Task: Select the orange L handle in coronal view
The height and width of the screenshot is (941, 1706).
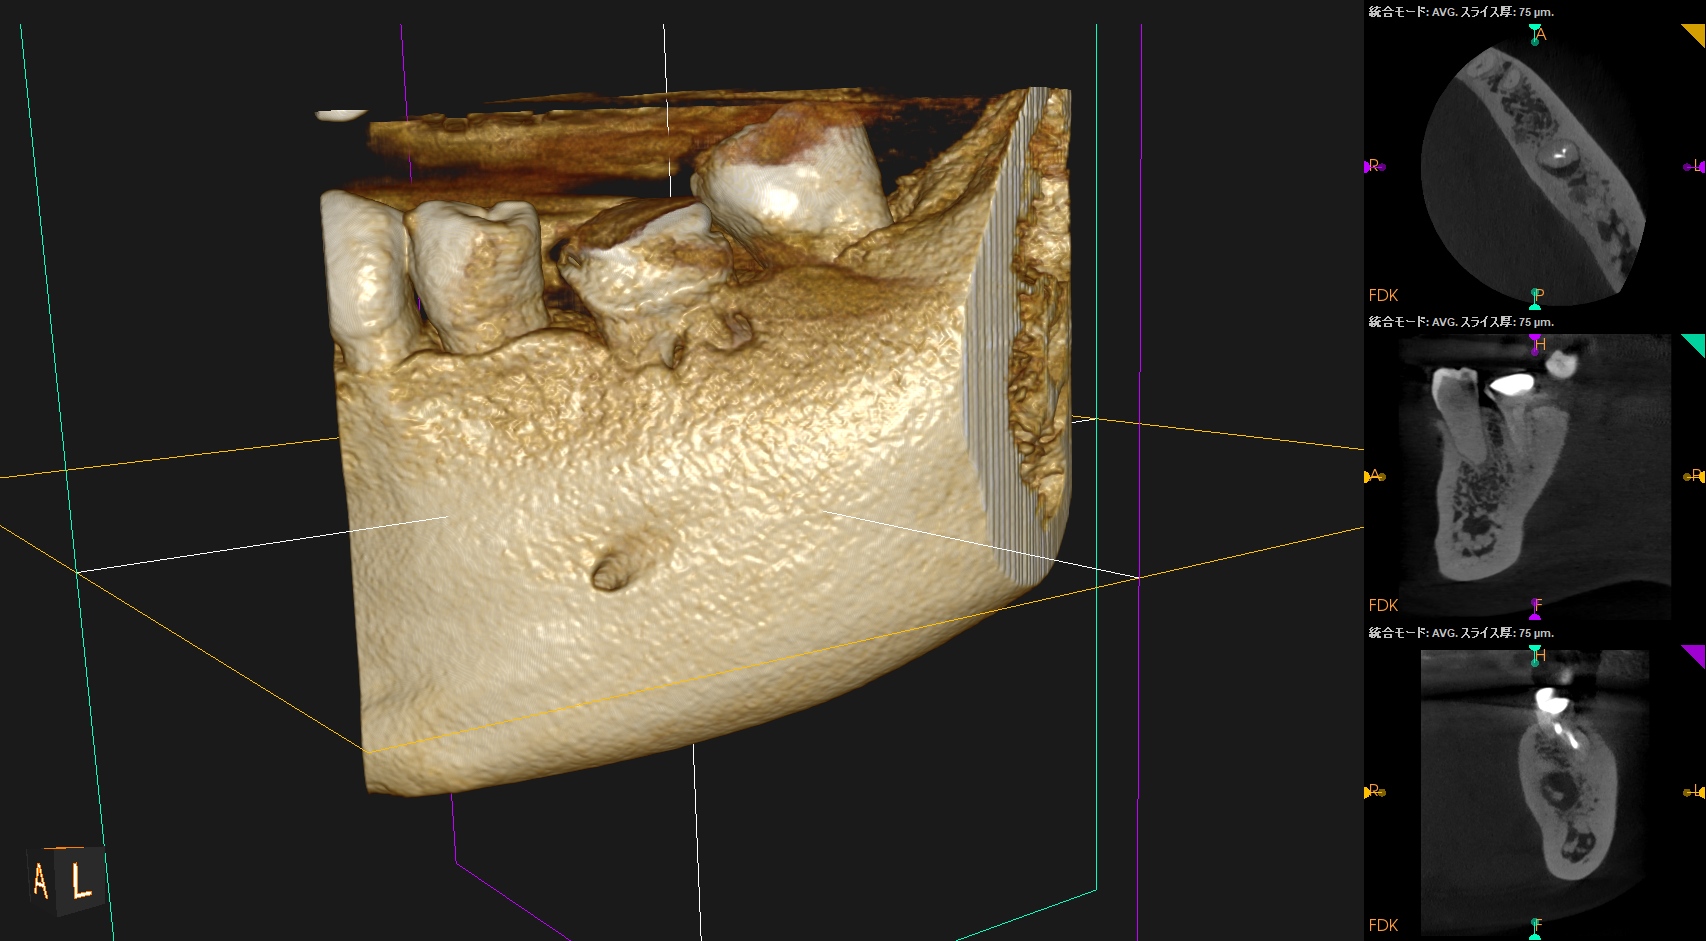Action: (1693, 792)
